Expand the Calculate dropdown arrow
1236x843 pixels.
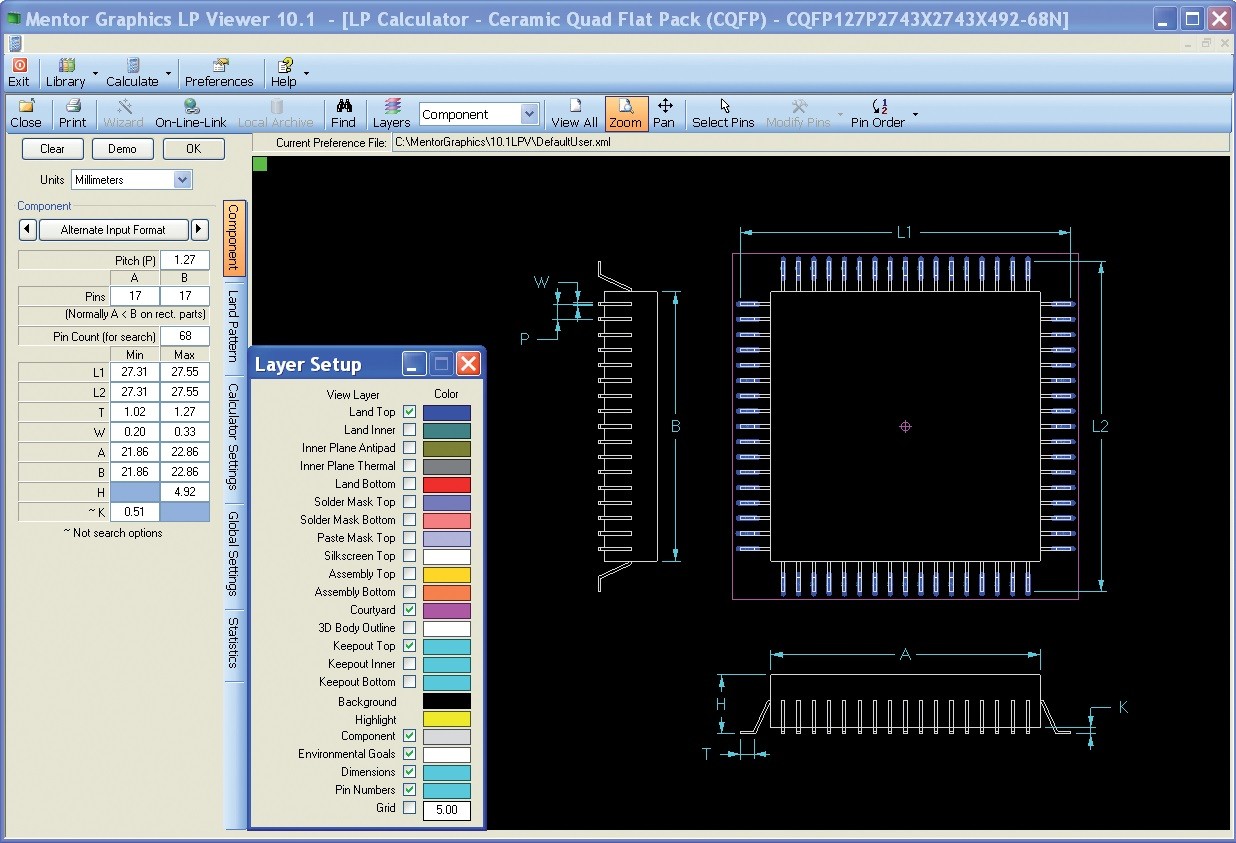tap(168, 73)
